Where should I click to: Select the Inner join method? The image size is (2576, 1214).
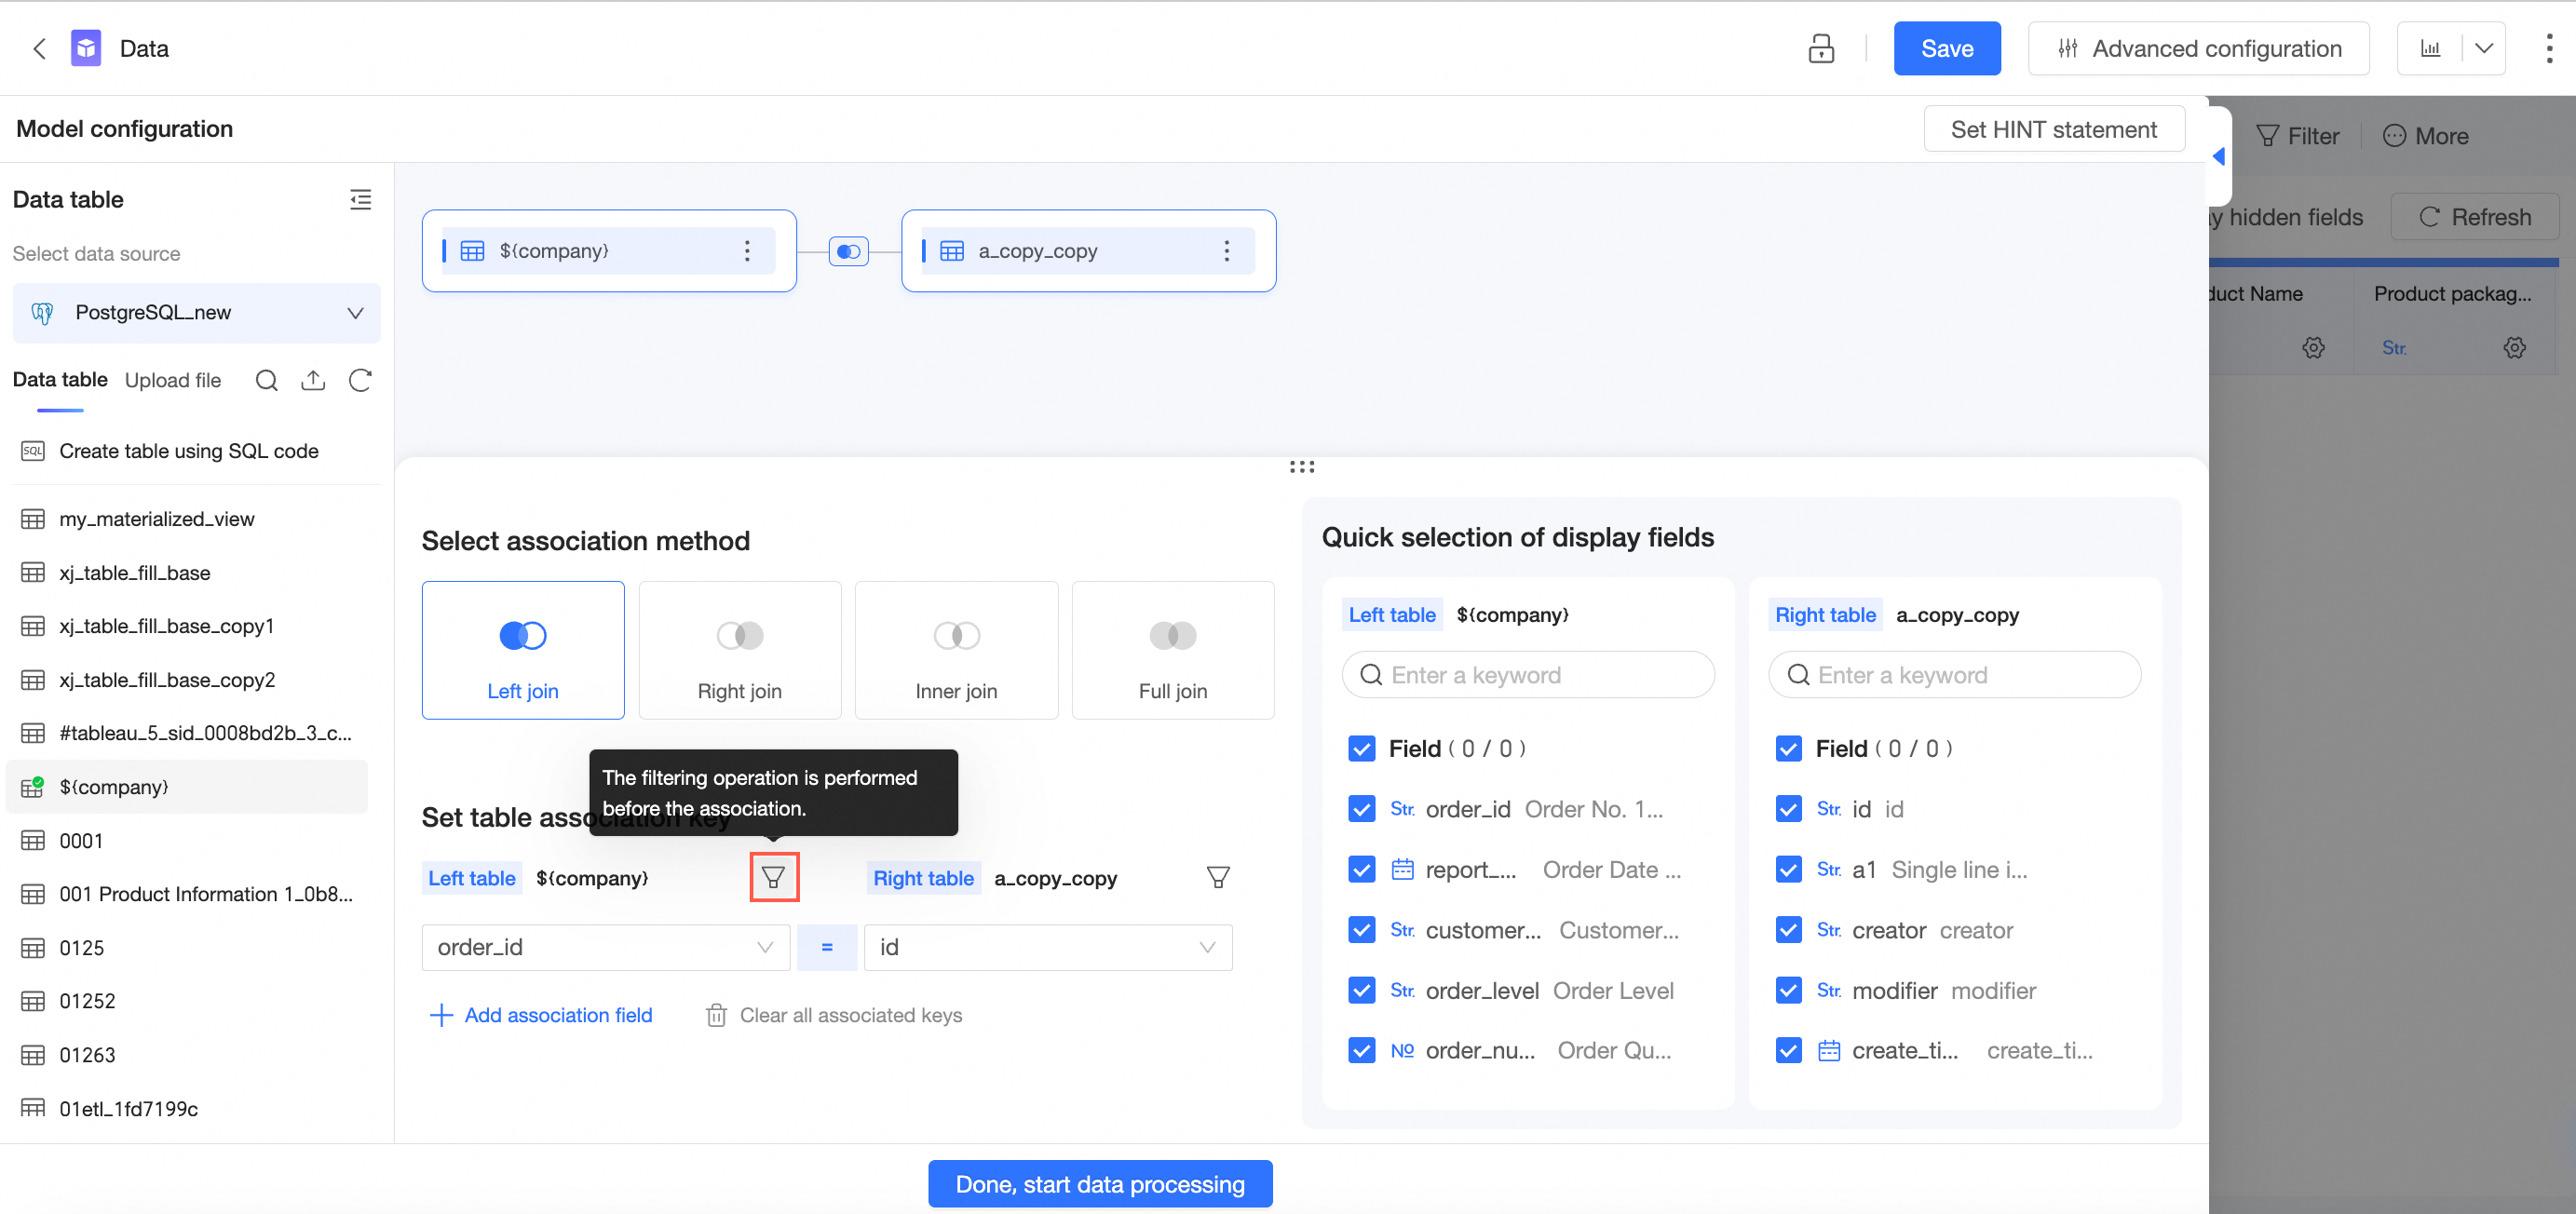click(x=956, y=650)
